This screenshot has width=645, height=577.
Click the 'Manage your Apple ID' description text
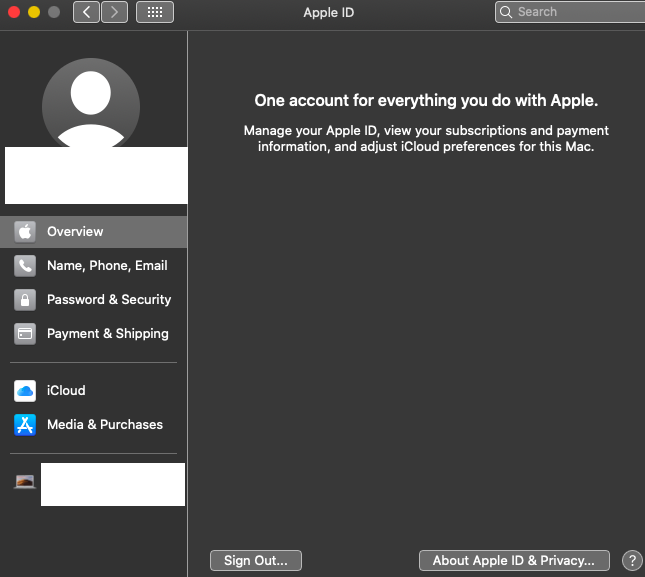click(x=426, y=139)
